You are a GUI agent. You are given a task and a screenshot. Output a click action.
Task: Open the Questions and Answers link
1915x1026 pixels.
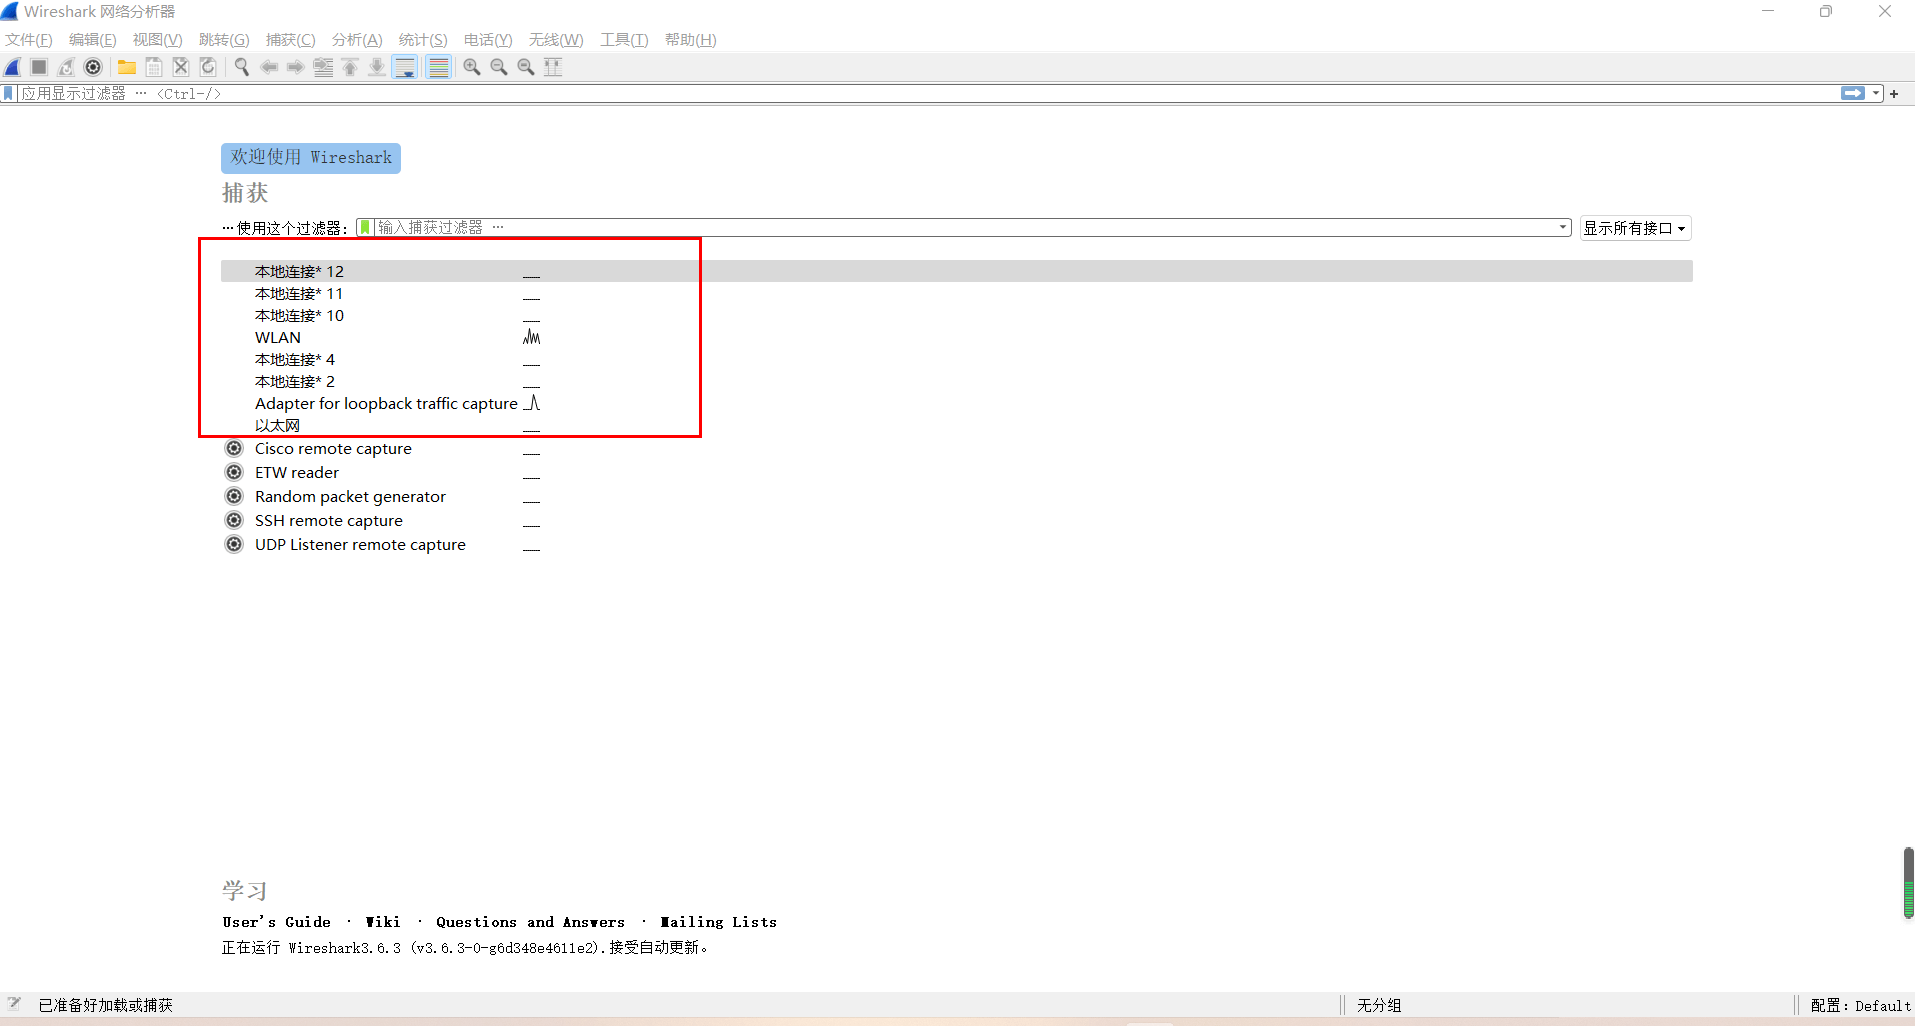pos(530,922)
